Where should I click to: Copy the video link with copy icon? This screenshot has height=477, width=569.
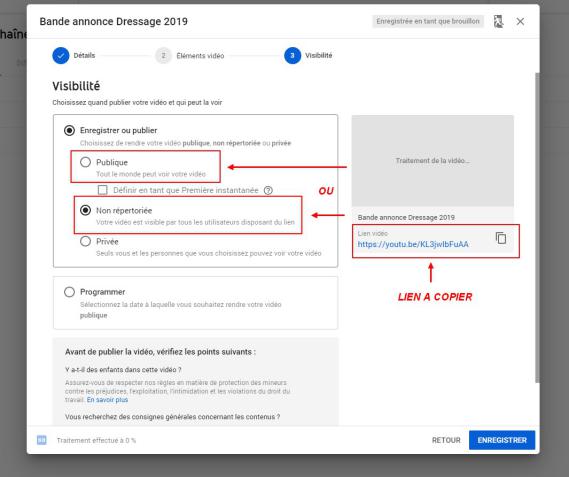click(x=501, y=238)
